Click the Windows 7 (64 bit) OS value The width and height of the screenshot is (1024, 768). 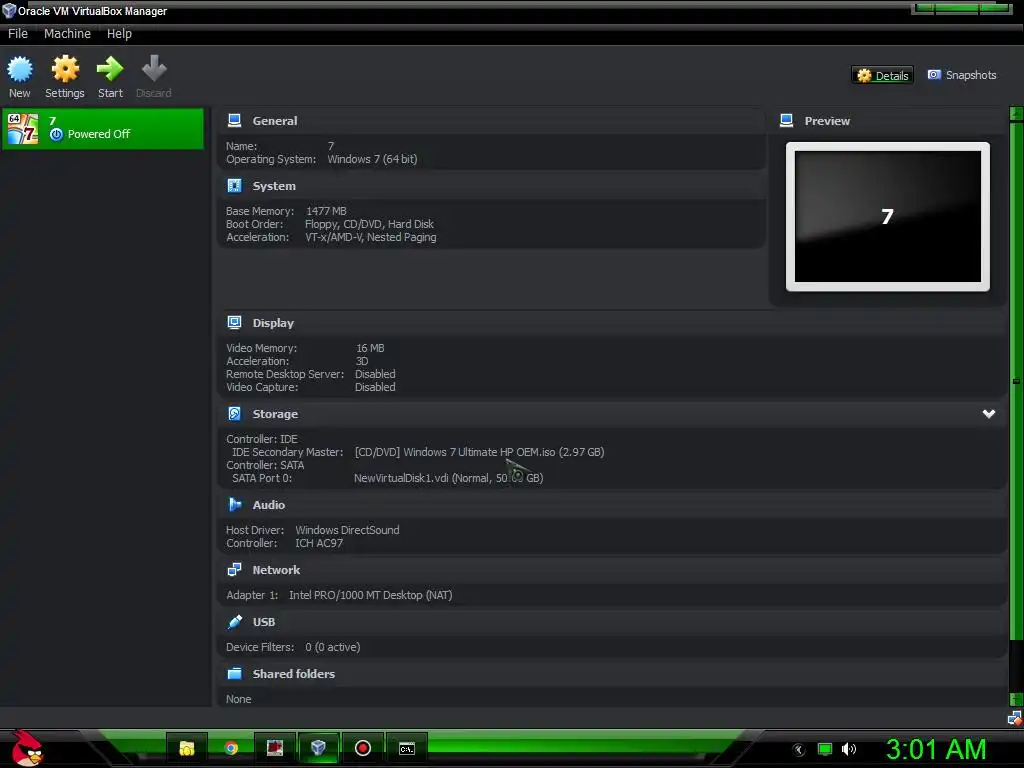pyautogui.click(x=372, y=159)
